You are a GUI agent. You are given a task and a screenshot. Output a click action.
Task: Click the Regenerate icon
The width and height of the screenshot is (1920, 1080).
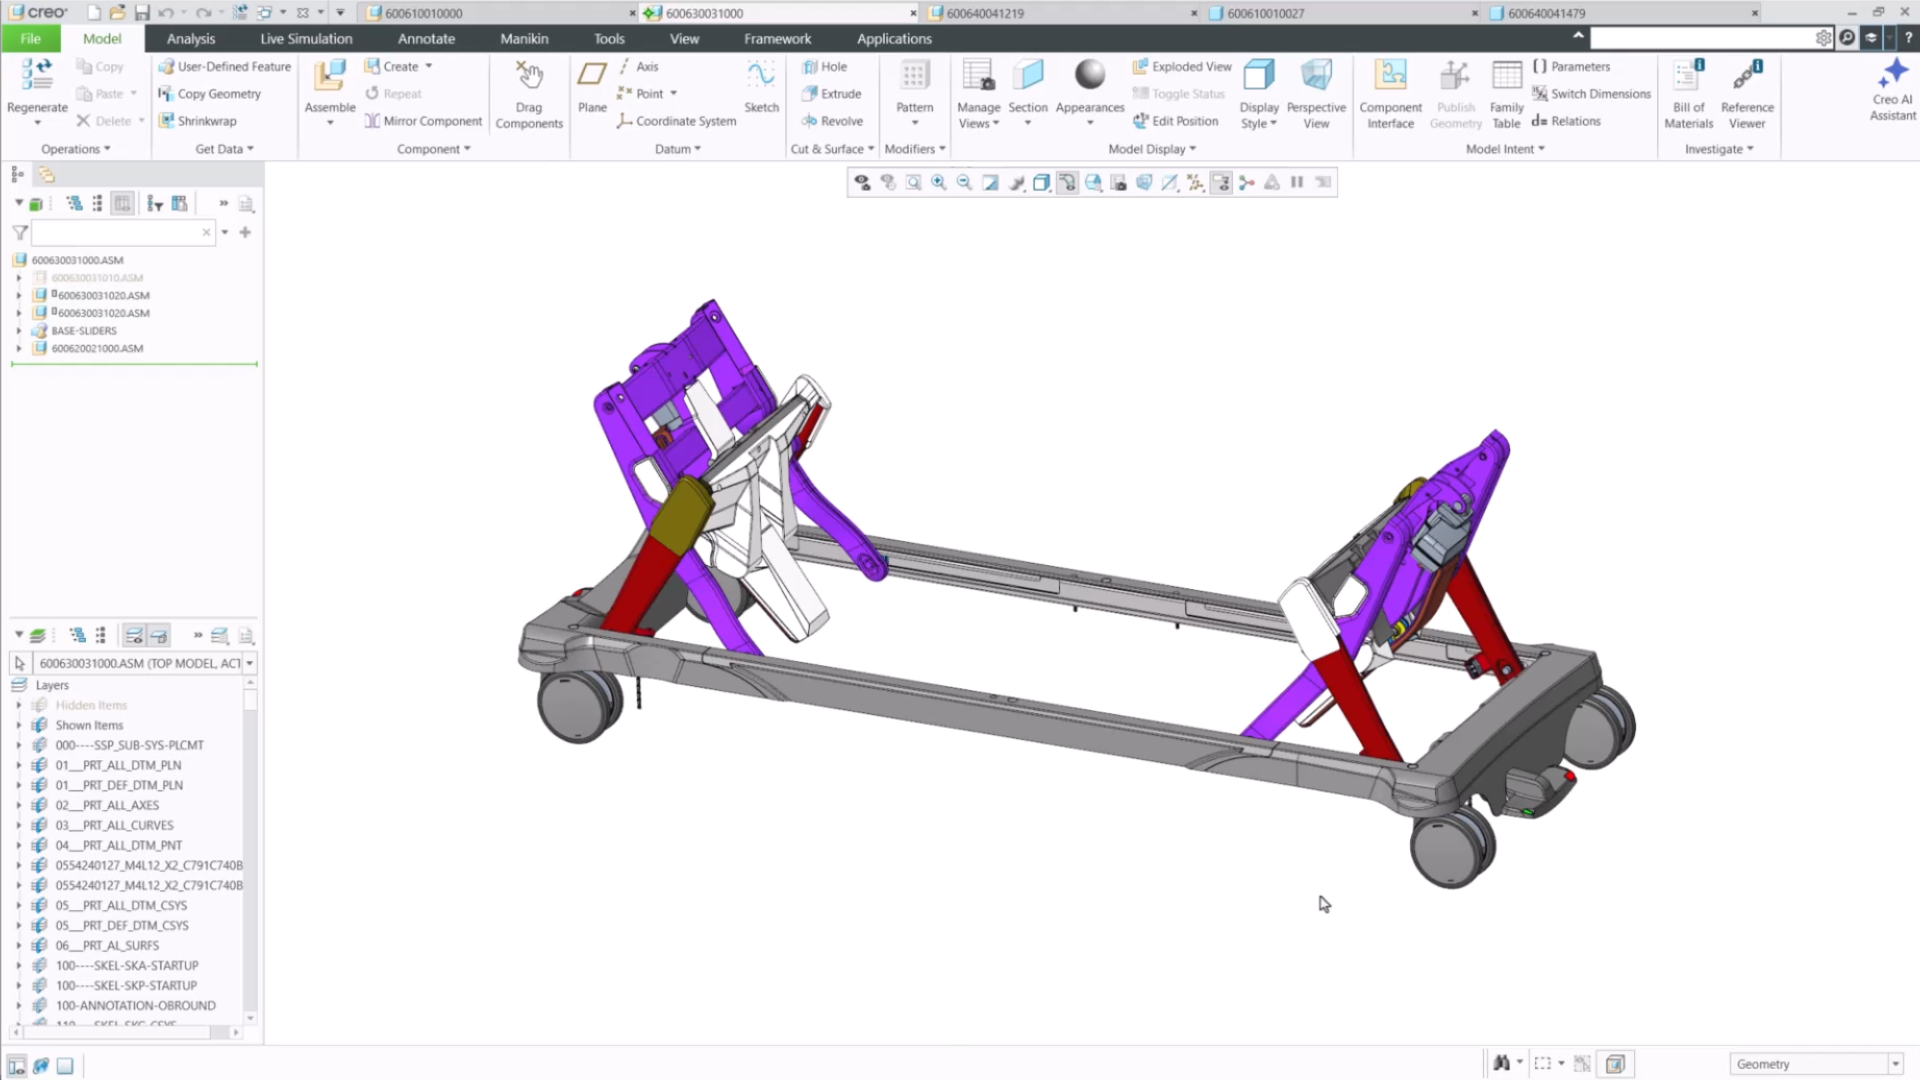pyautogui.click(x=37, y=76)
